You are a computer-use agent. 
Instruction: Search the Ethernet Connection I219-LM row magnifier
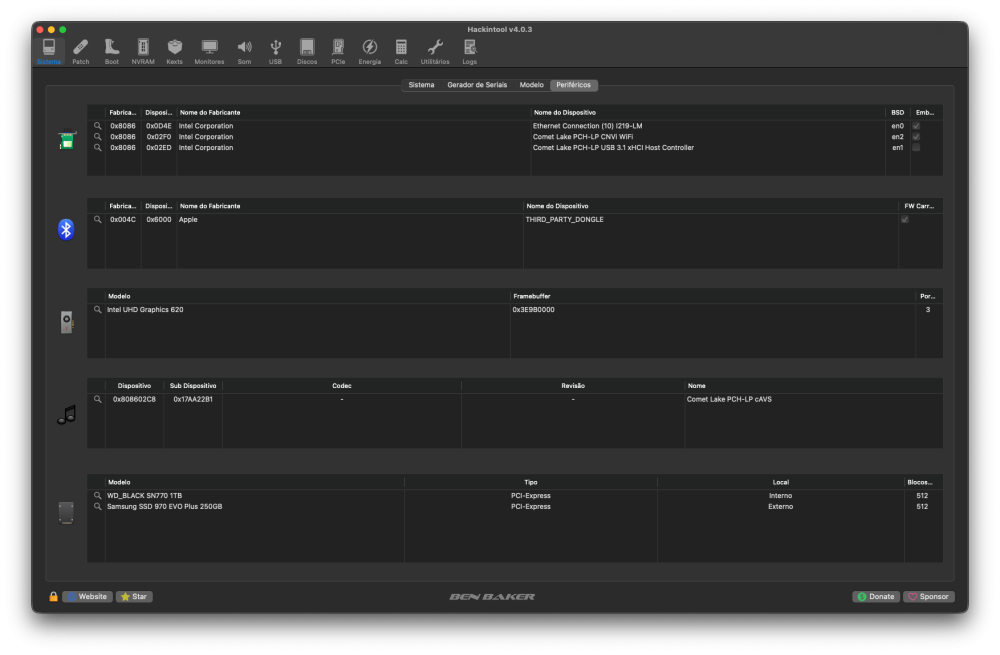tap(98, 126)
